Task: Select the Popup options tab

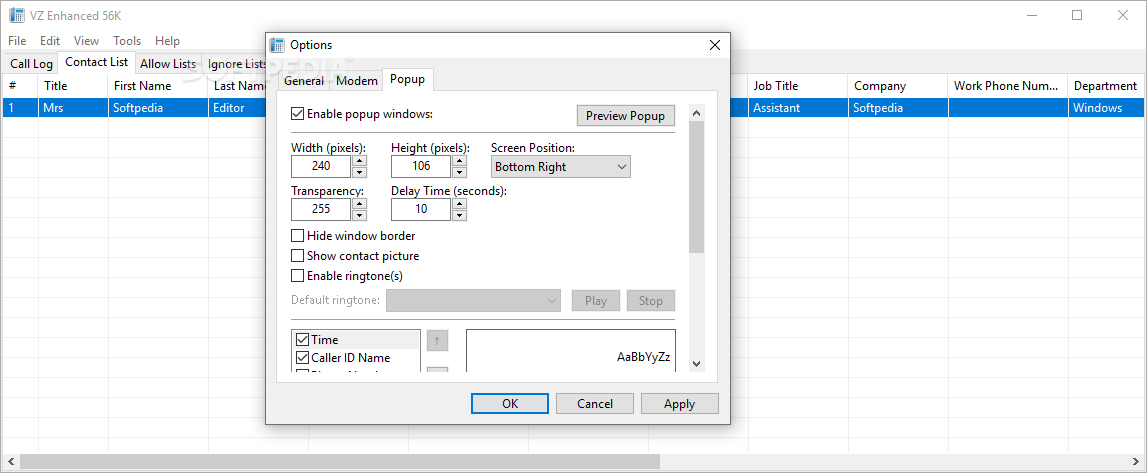Action: click(x=407, y=79)
